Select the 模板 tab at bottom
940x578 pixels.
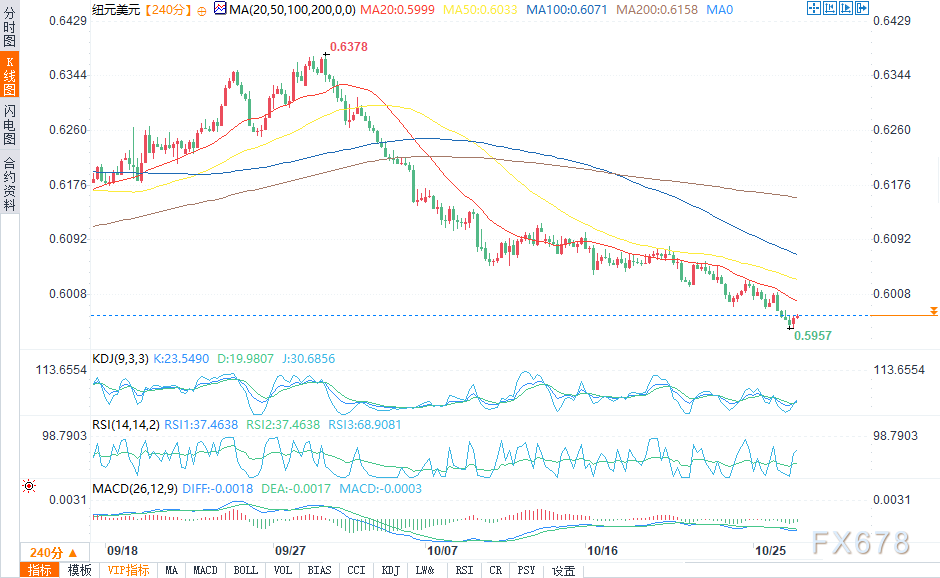[x=79, y=570]
